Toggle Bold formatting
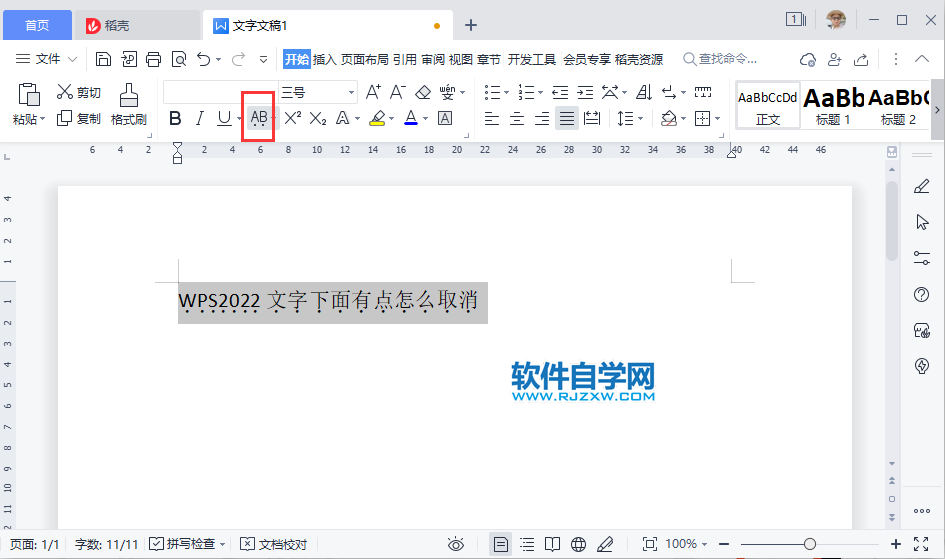Image resolution: width=945 pixels, height=559 pixels. [x=175, y=118]
